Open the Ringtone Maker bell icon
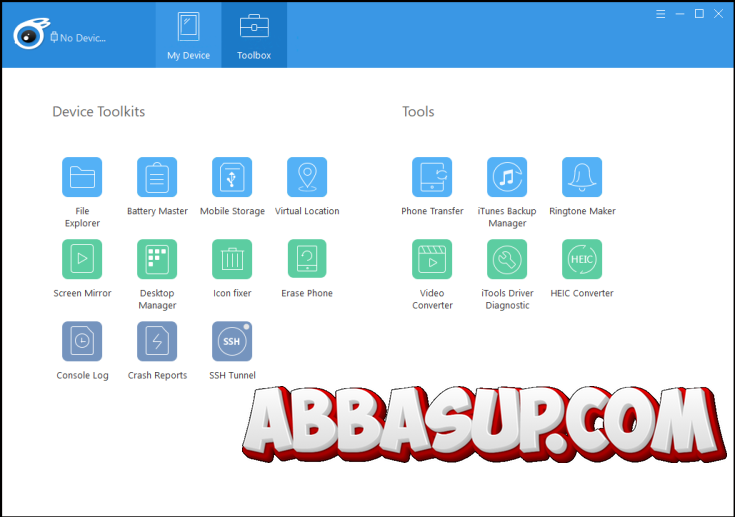 tap(582, 177)
